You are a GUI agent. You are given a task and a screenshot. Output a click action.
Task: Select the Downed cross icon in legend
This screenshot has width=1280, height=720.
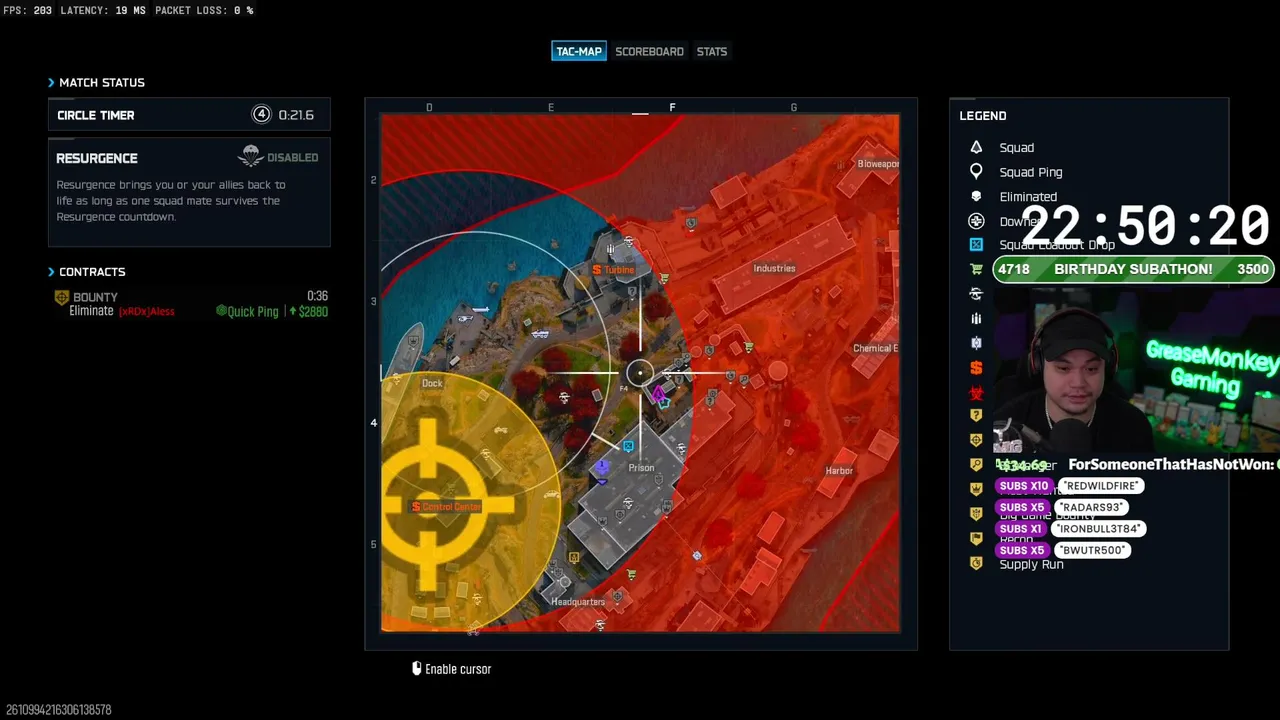[976, 221]
